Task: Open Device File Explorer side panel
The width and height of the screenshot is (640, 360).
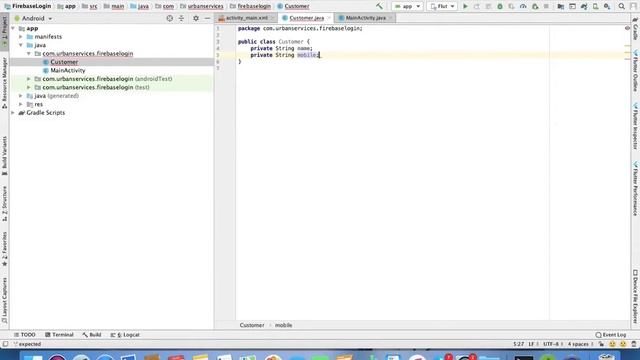Action: [636, 297]
